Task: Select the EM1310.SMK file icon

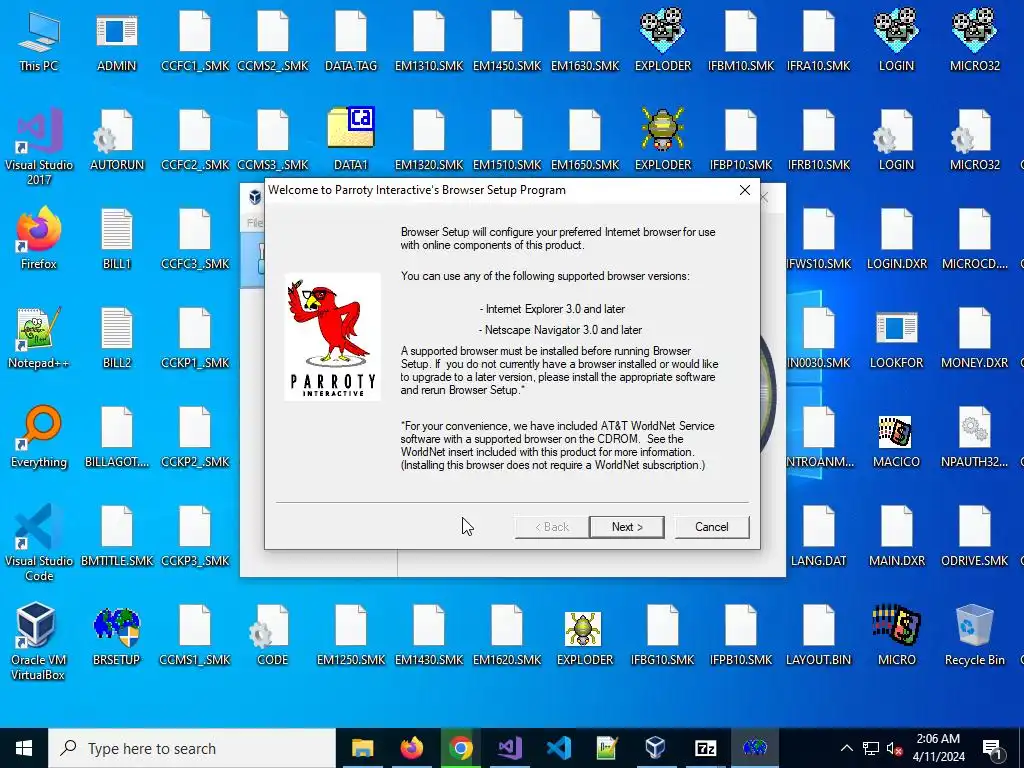Action: tap(428, 40)
